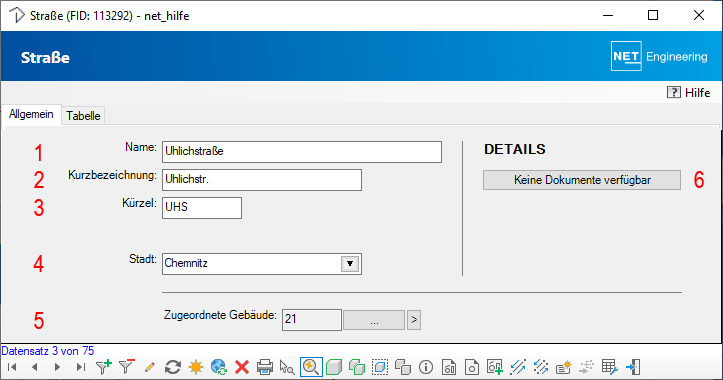
Task: Click the Kürzel field containing UHS
Action: (x=202, y=208)
